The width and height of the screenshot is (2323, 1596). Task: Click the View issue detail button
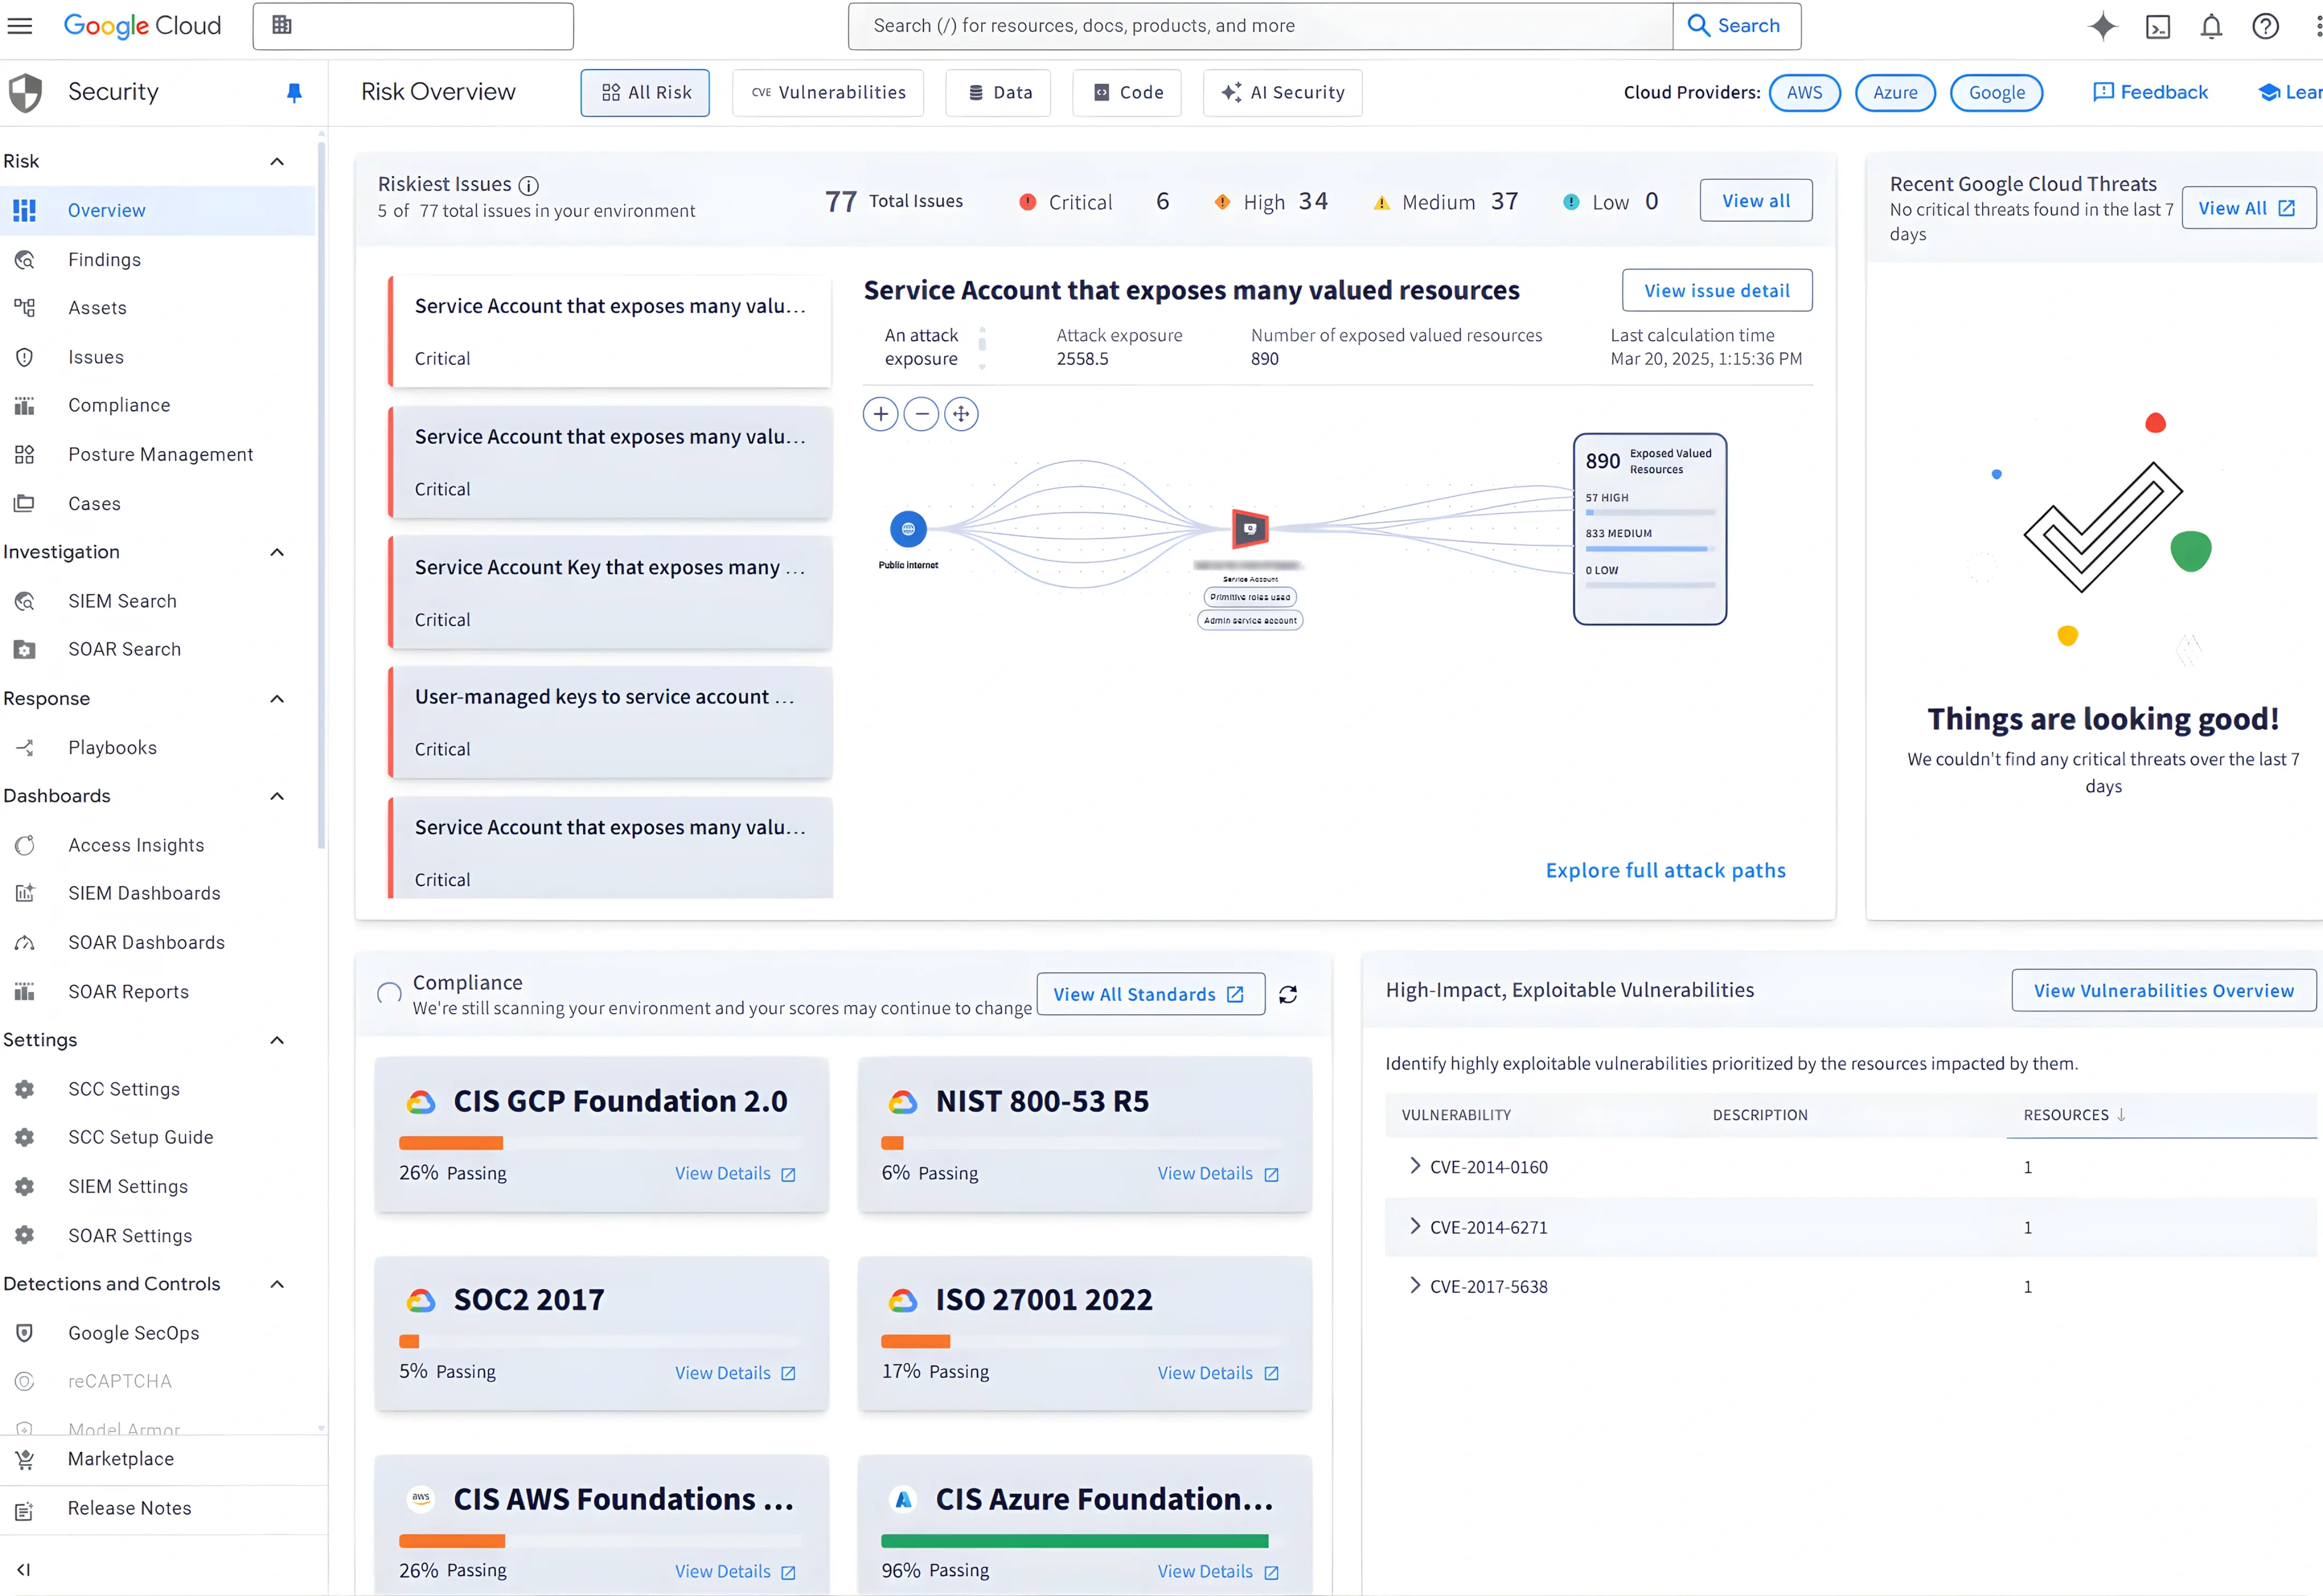1716,291
